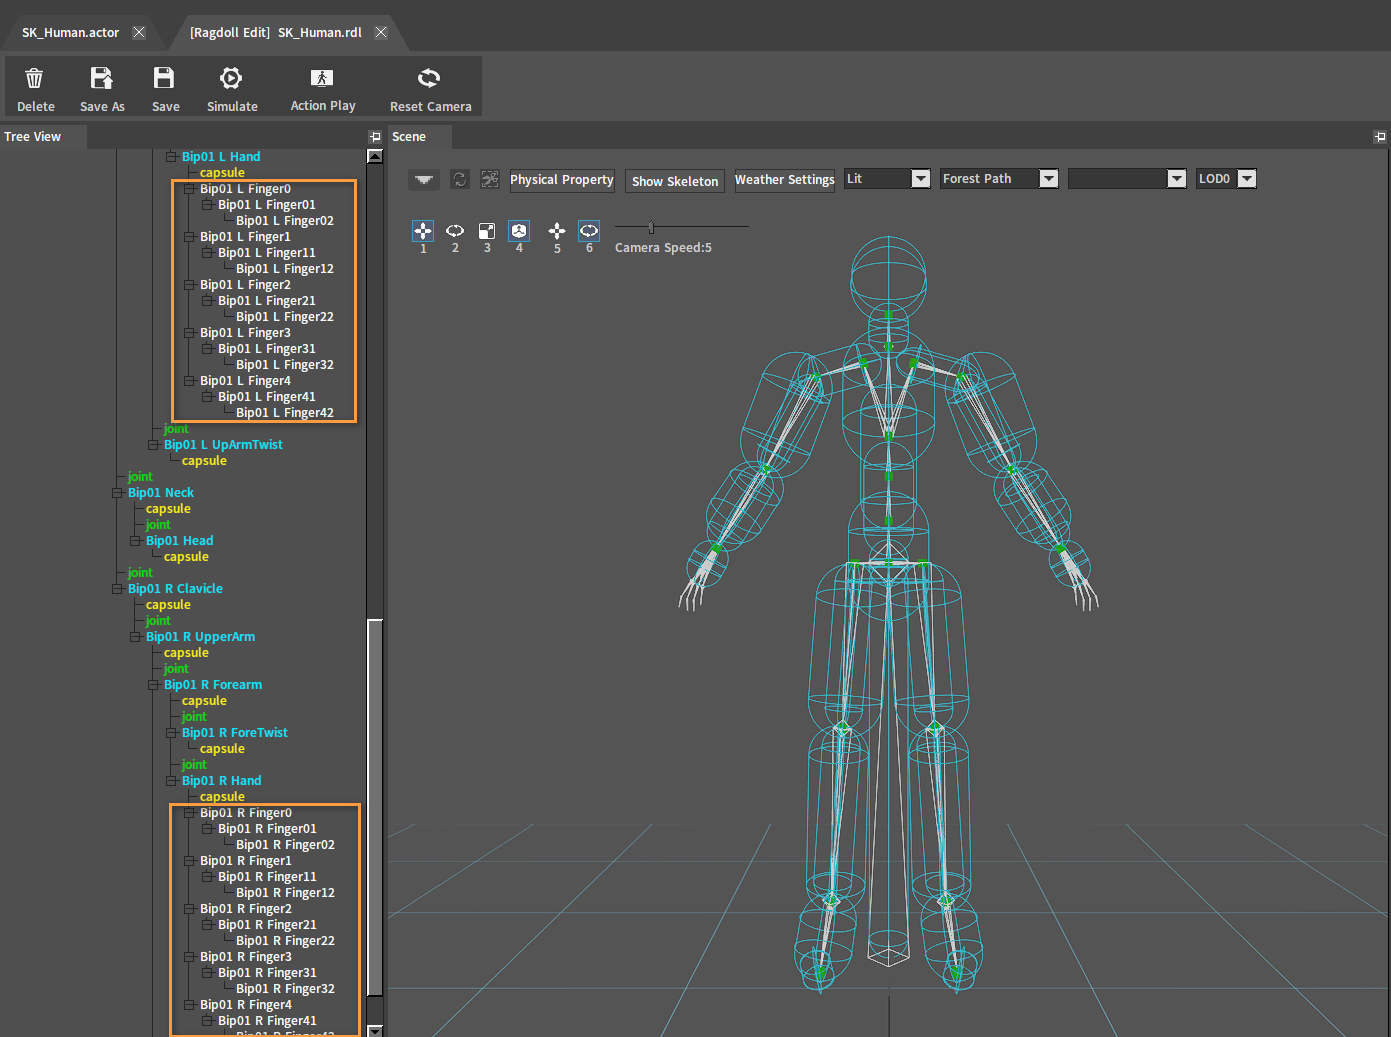
Task: Select the scale tool labeled 3
Action: pyautogui.click(x=487, y=231)
